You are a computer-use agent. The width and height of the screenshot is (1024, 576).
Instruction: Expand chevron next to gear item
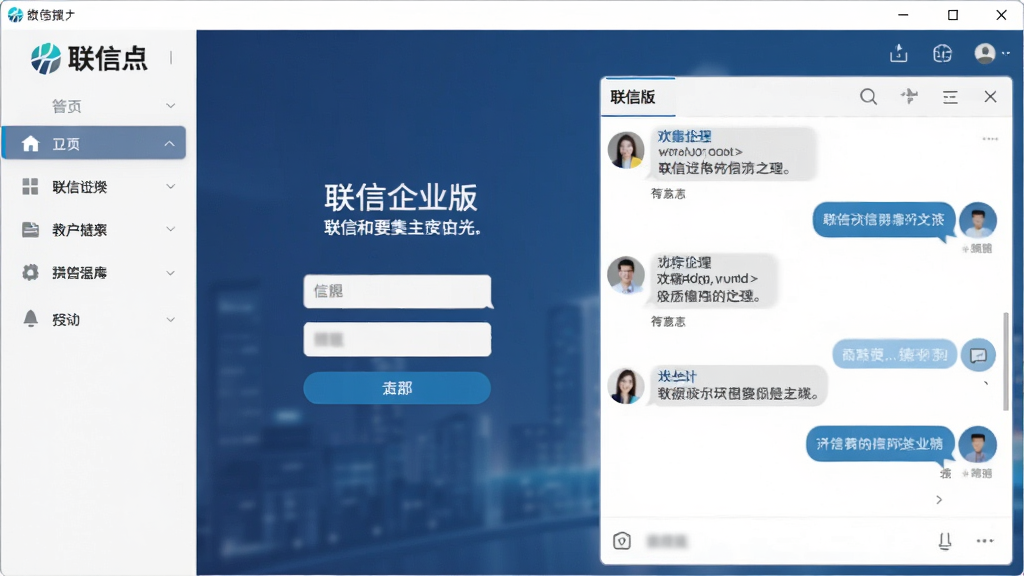[x=170, y=273]
